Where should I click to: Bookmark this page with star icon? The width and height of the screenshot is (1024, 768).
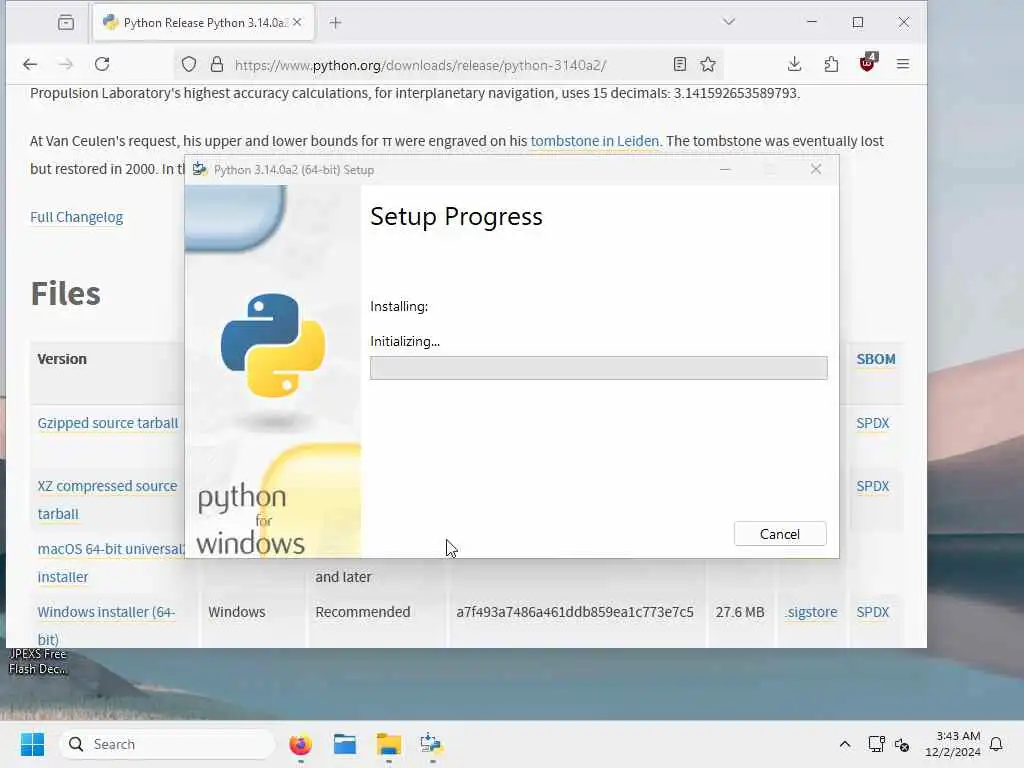(x=708, y=64)
